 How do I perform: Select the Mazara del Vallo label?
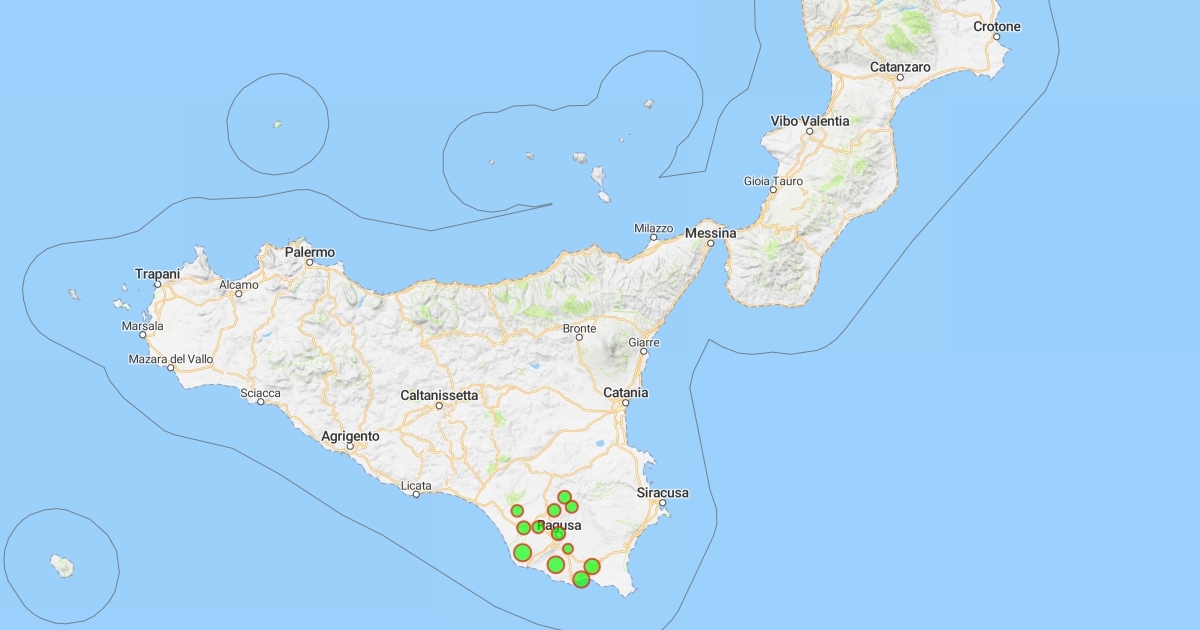point(171,359)
